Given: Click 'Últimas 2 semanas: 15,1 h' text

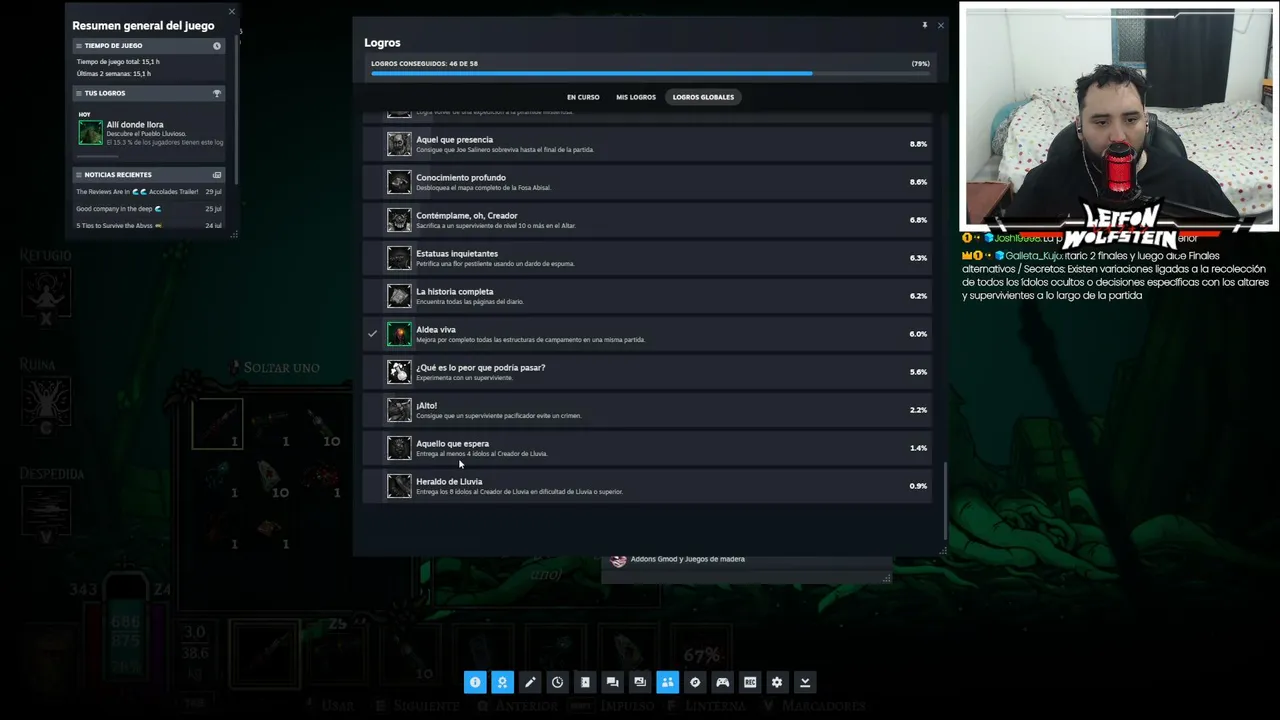Looking at the screenshot, I should (x=114, y=74).
